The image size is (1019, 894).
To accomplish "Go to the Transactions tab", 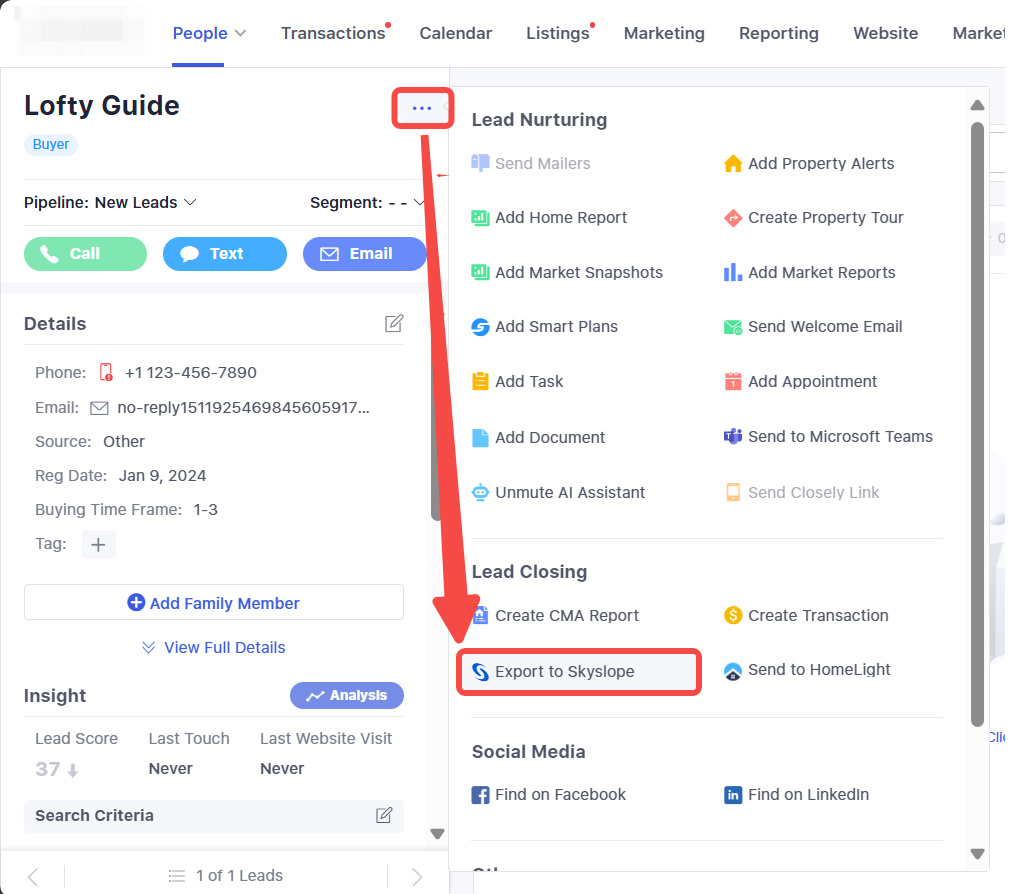I will [x=333, y=33].
